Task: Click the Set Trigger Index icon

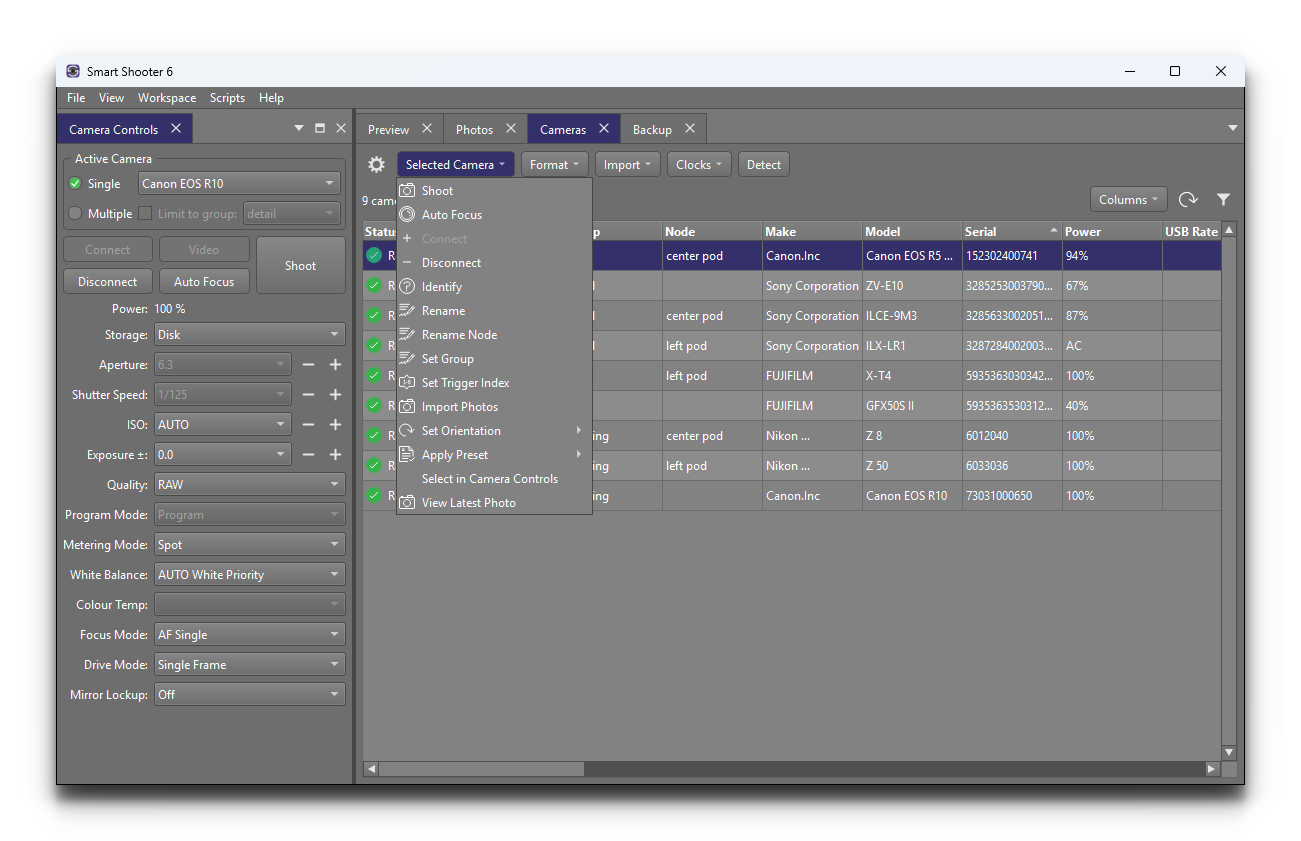Action: click(x=407, y=383)
